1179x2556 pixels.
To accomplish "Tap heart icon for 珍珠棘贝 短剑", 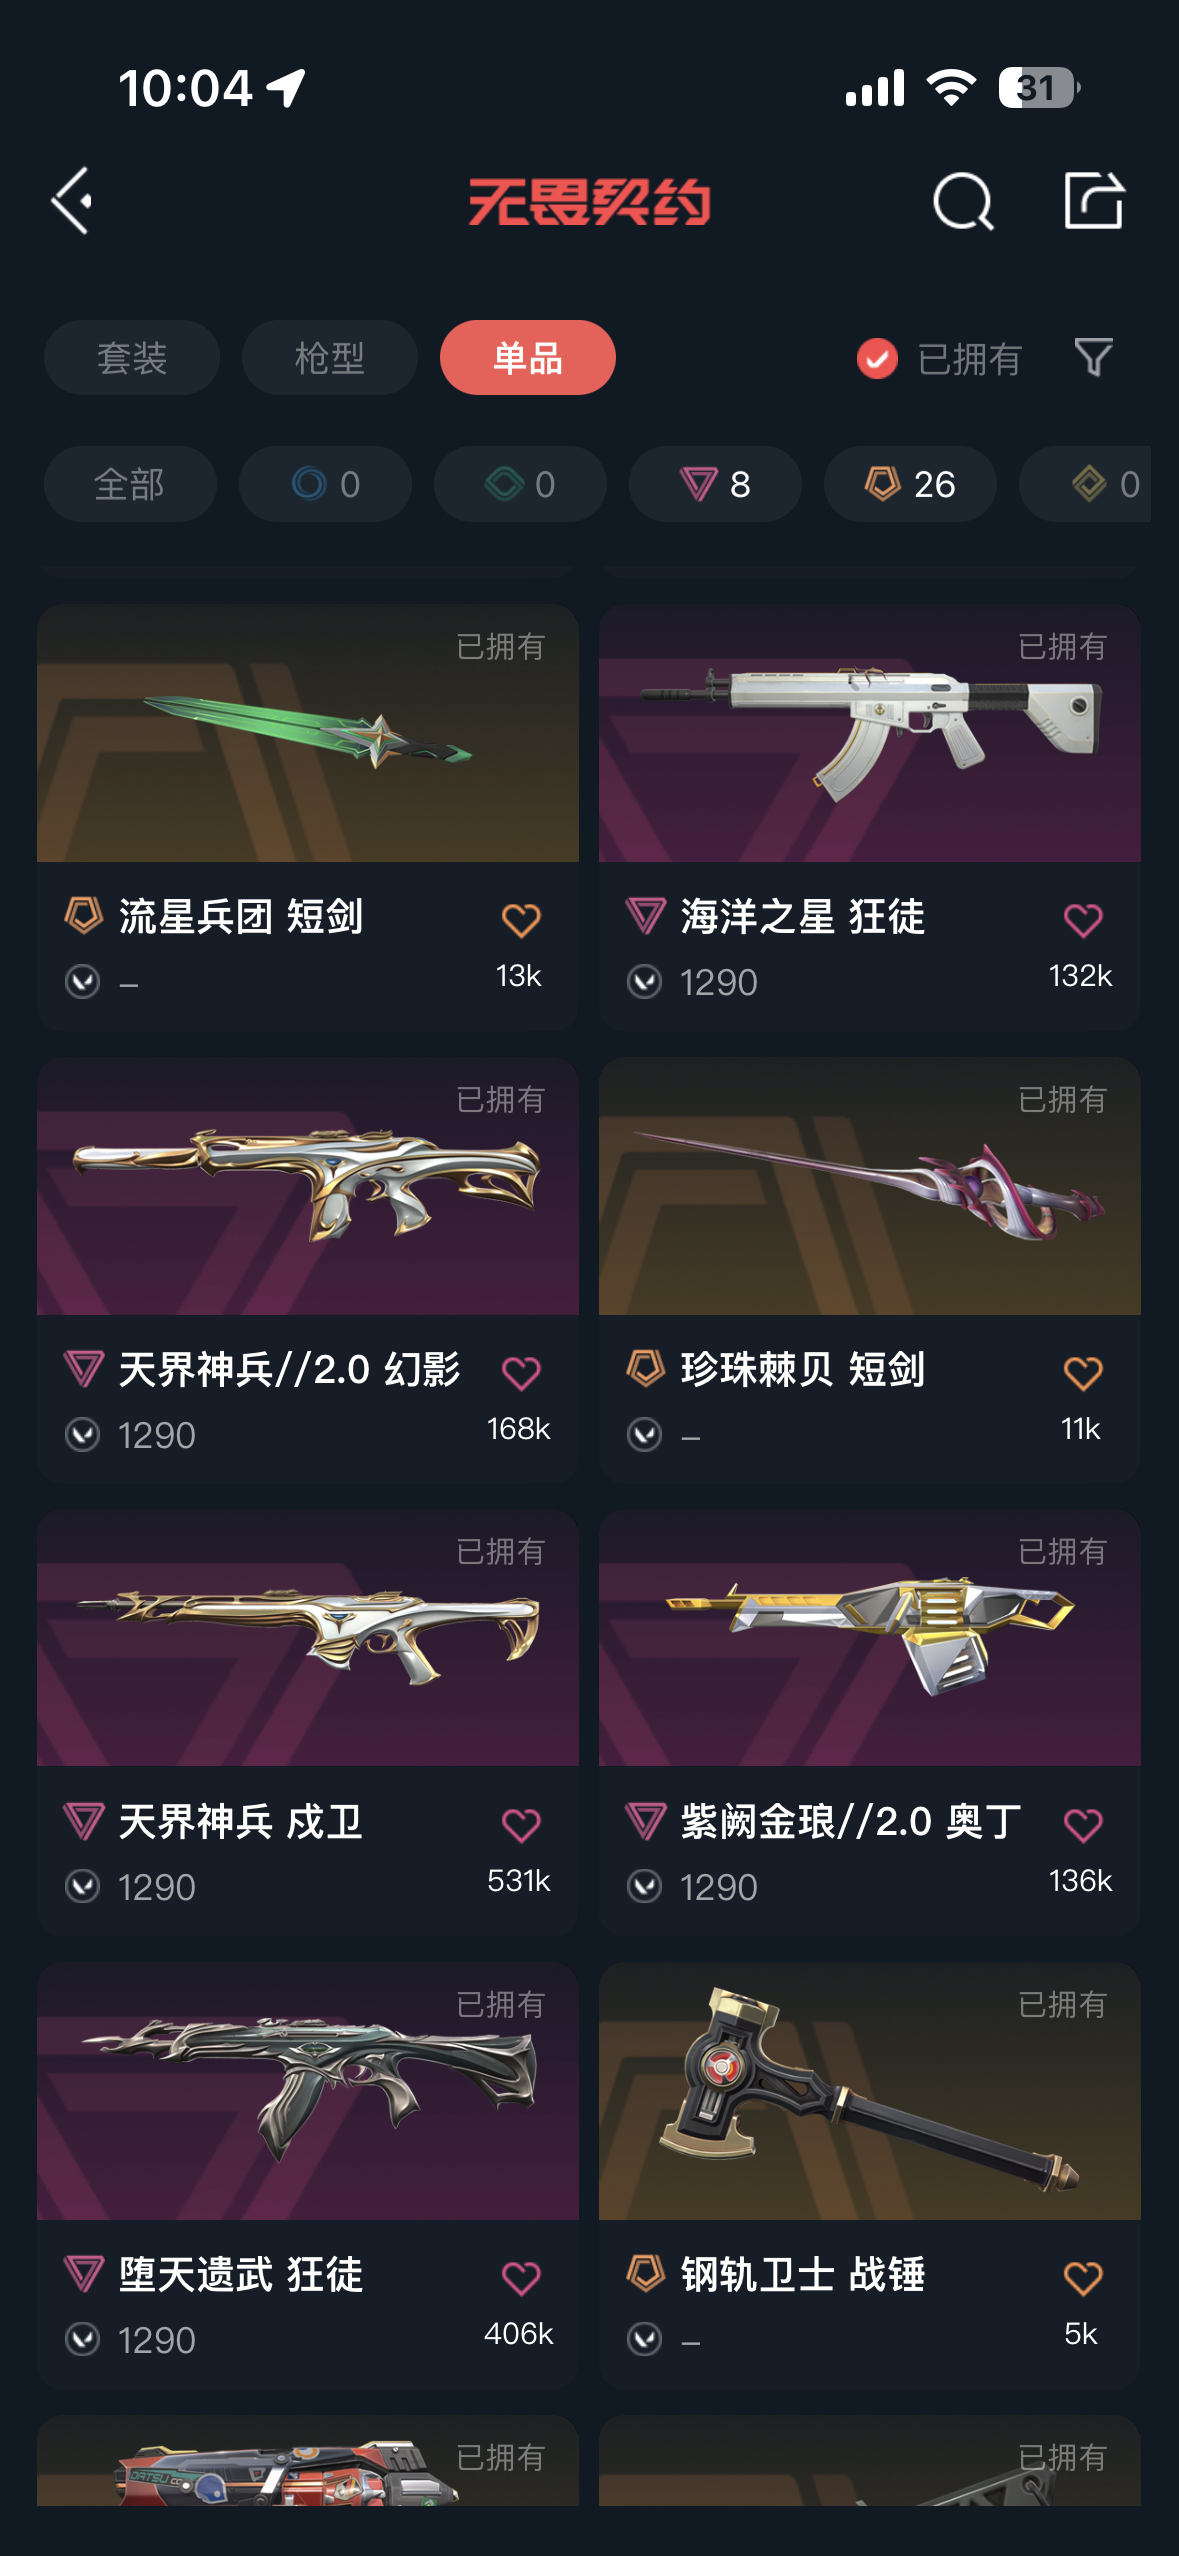I will 1083,1373.
